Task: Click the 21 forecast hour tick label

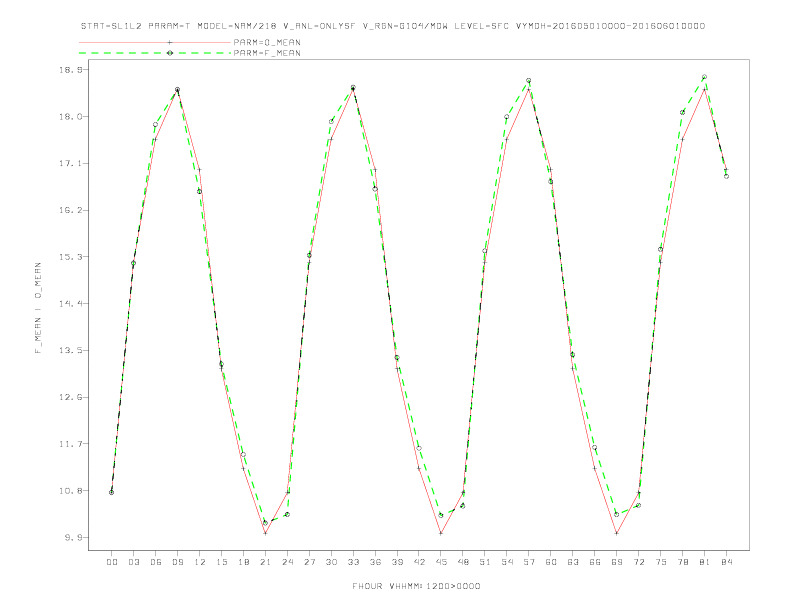Action: pos(265,562)
